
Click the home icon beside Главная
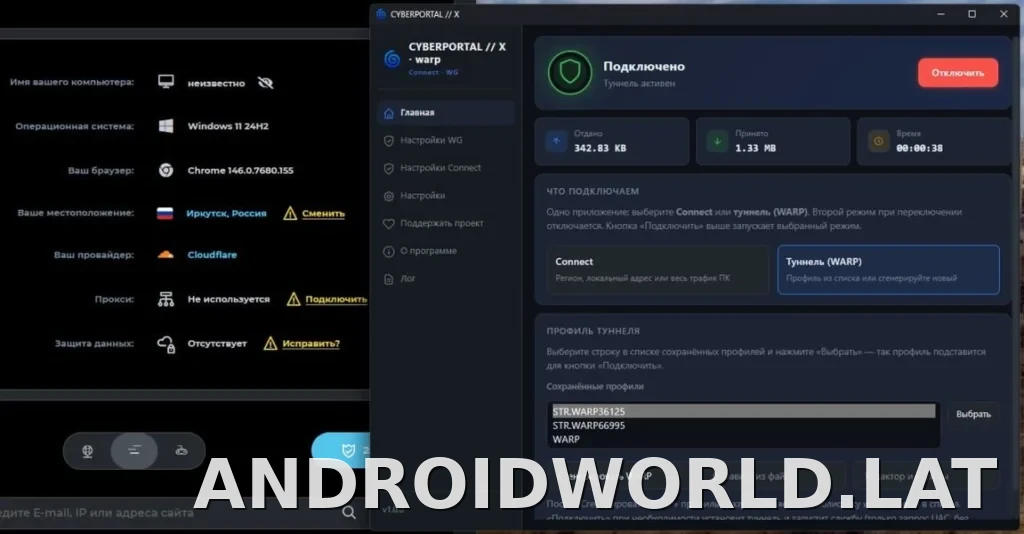(389, 113)
